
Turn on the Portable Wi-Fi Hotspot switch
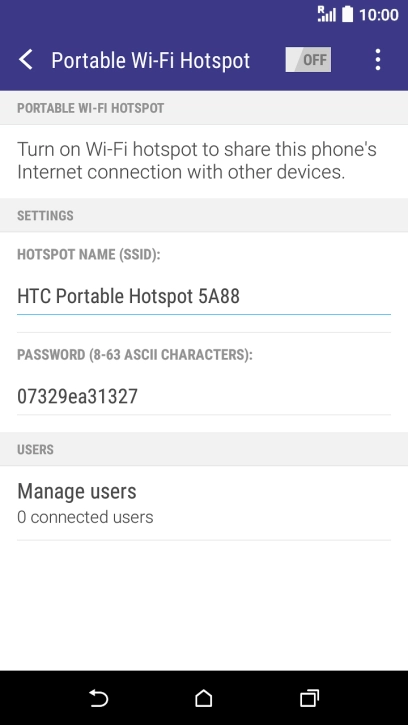pyautogui.click(x=308, y=60)
